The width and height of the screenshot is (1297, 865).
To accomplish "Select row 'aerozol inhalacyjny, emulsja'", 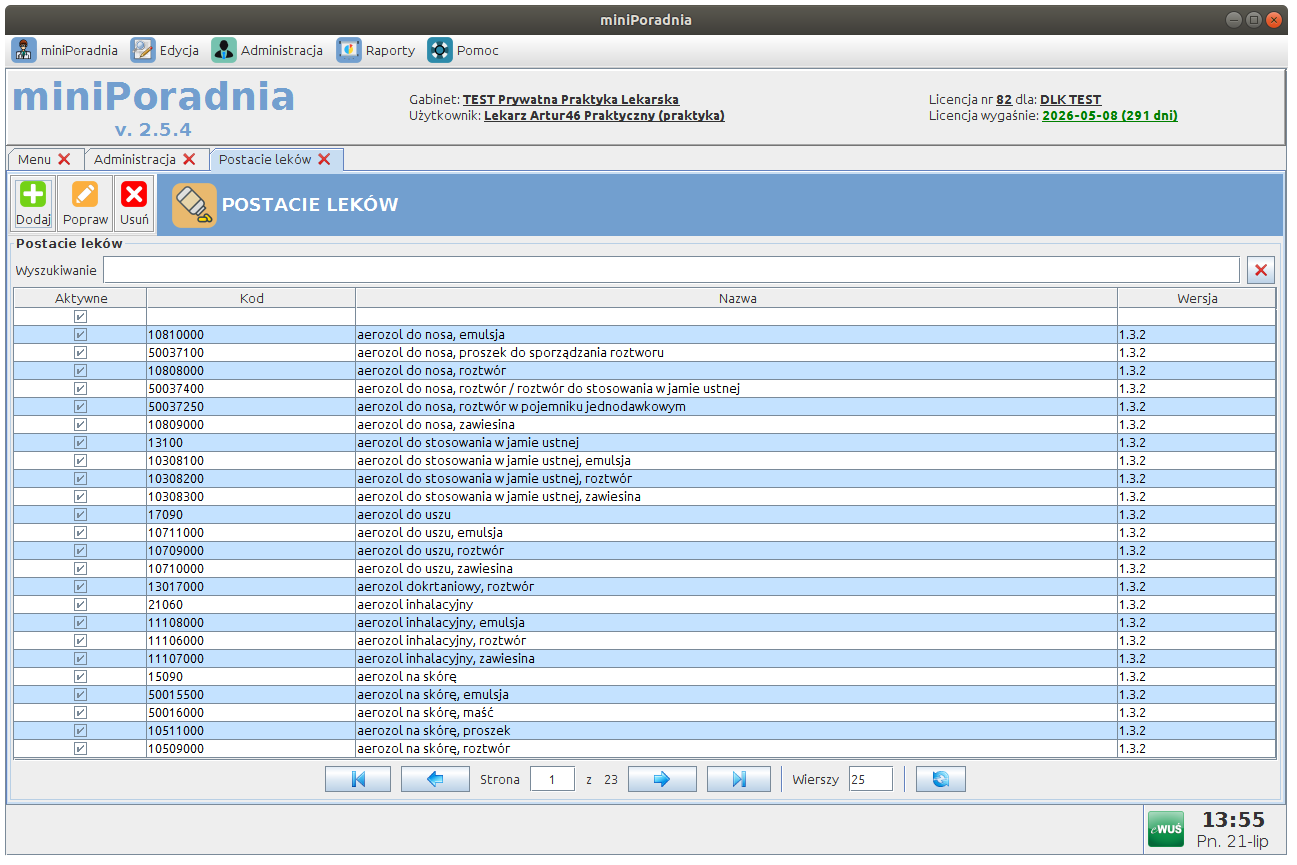I will pyautogui.click(x=645, y=623).
